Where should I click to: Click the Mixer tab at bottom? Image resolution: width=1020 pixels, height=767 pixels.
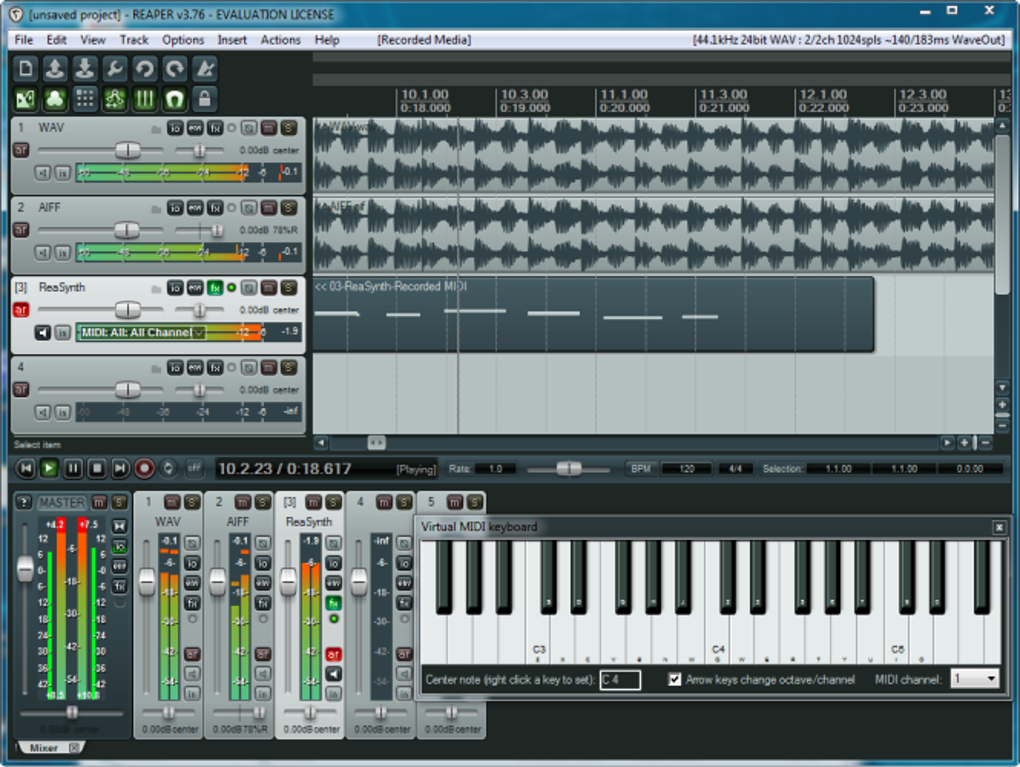(x=44, y=747)
